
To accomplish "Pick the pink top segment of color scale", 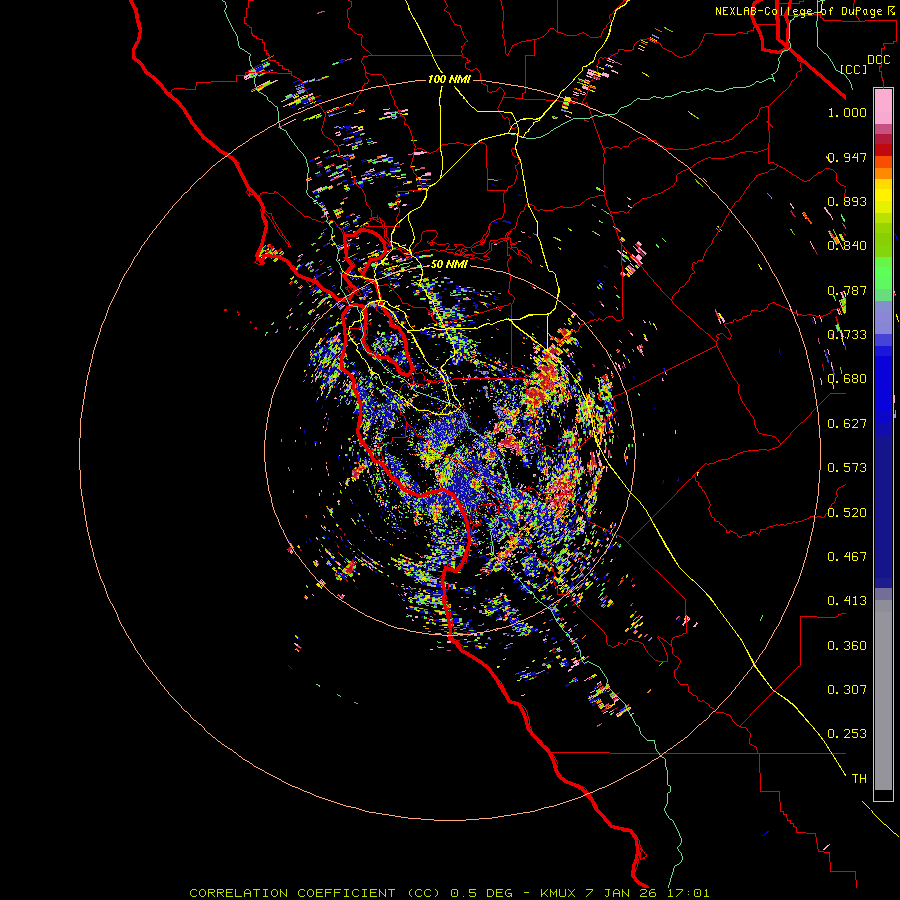I will [883, 106].
